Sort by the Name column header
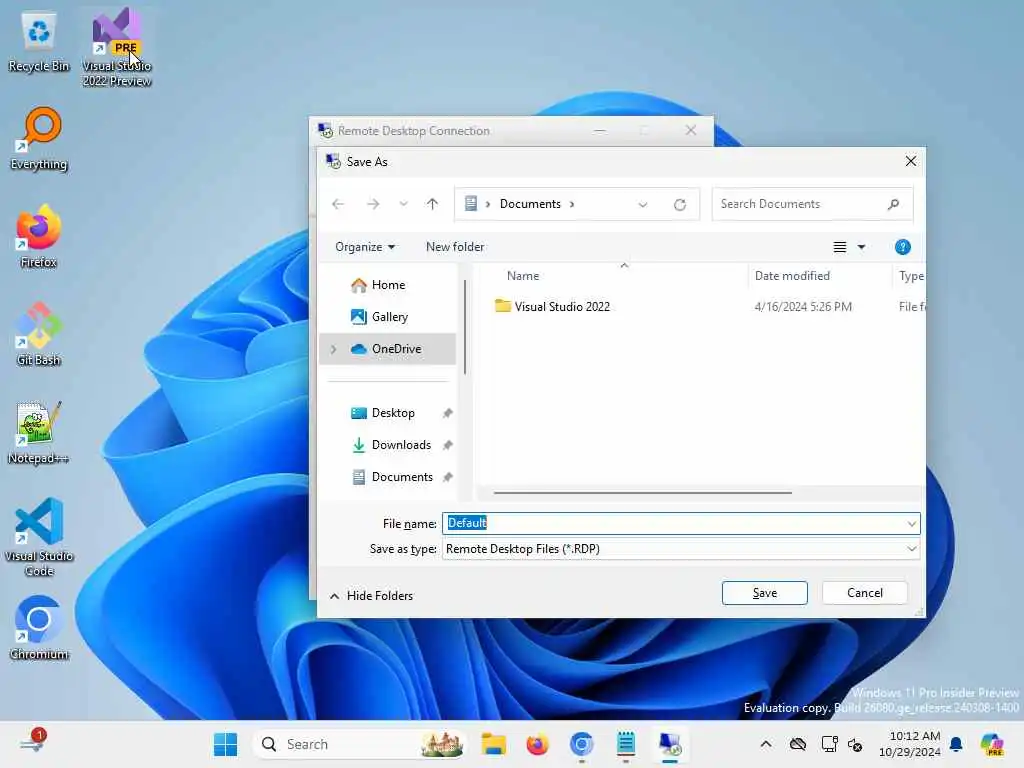This screenshot has width=1024, height=768. click(523, 276)
